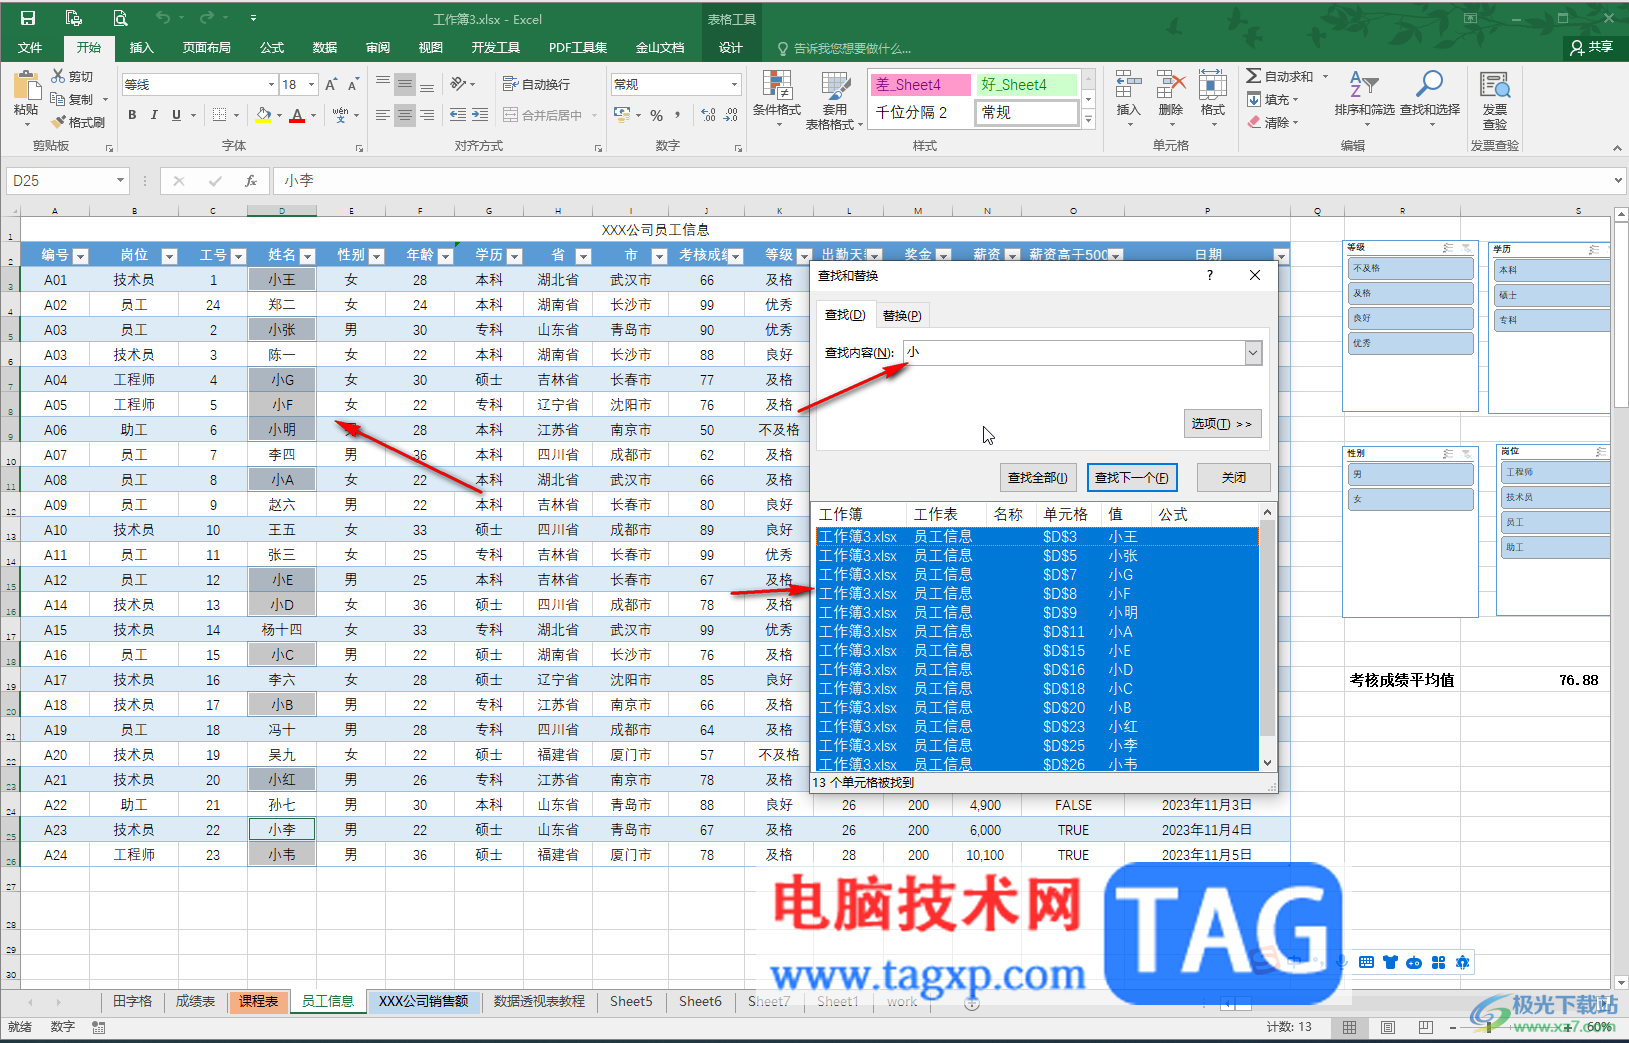Open the 查找内容 history dropdown arrow
The image size is (1629, 1043).
[x=1253, y=352]
